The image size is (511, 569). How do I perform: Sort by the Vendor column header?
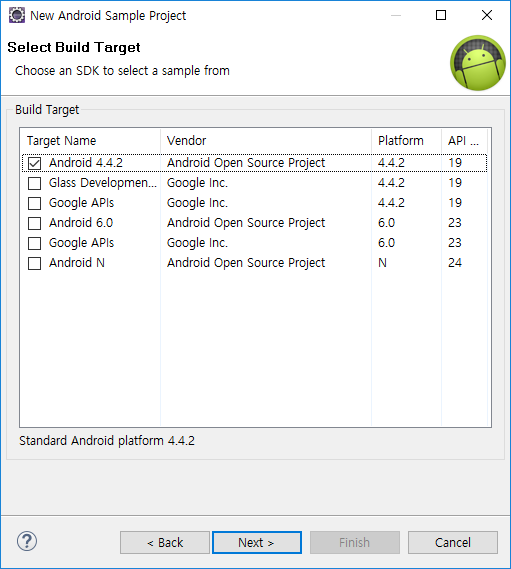(x=266, y=140)
